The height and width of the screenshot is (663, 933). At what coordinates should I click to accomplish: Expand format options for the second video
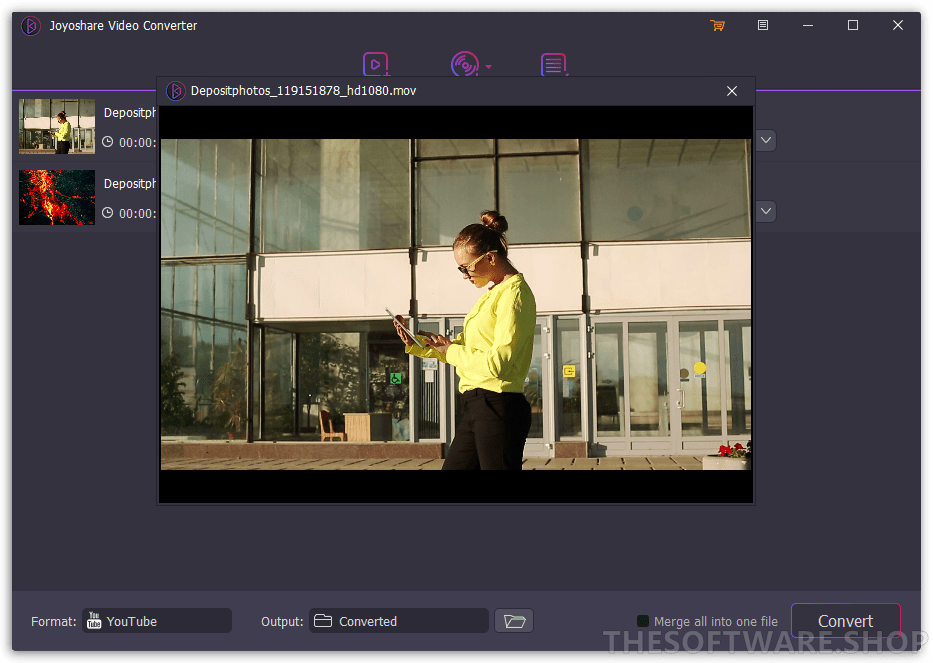[765, 211]
